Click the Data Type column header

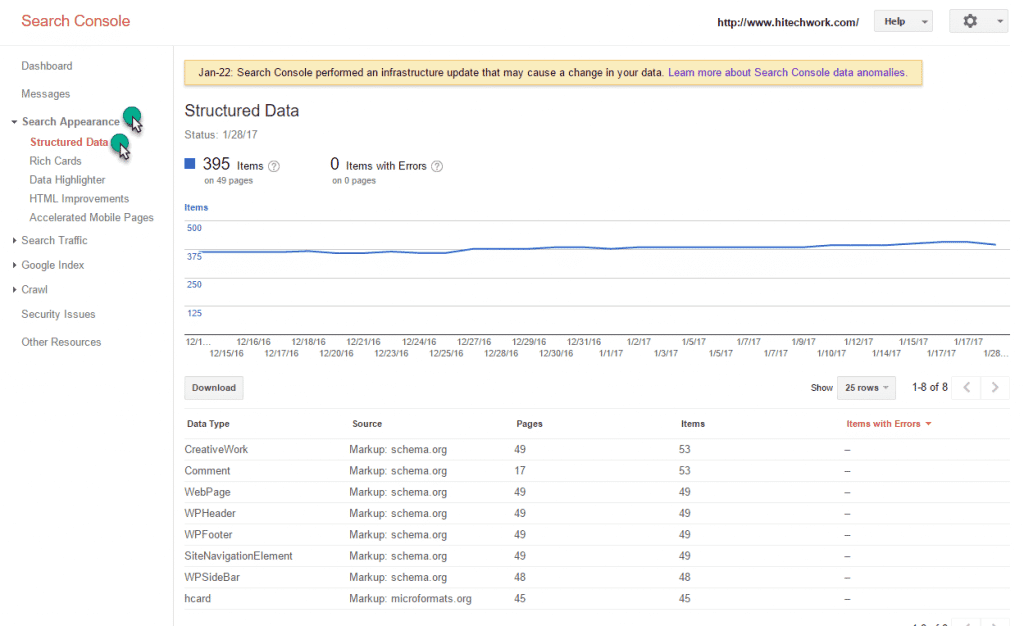(208, 424)
